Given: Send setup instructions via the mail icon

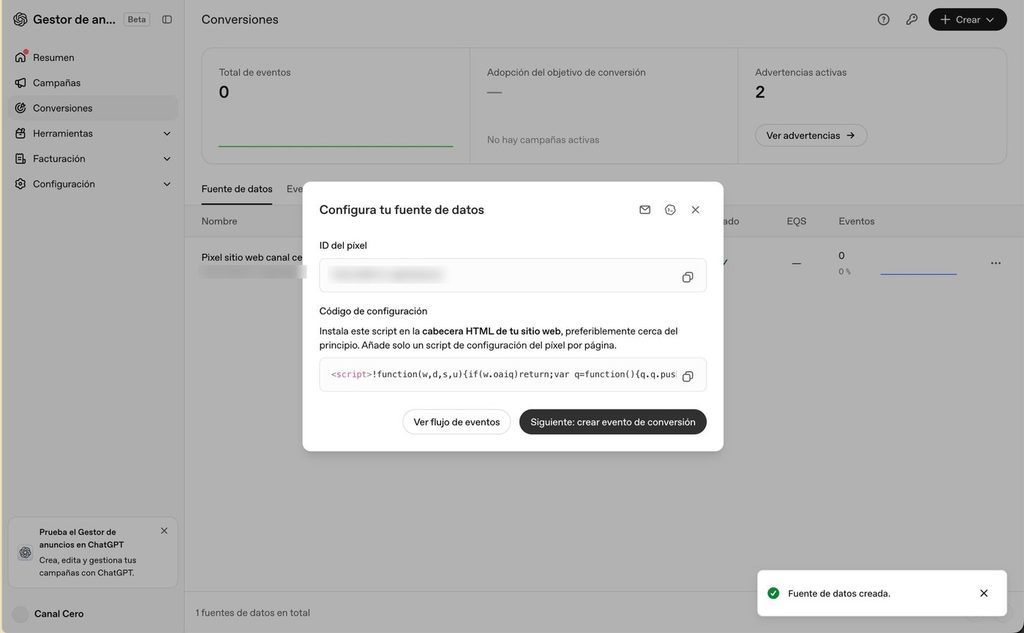Looking at the screenshot, I should [645, 210].
